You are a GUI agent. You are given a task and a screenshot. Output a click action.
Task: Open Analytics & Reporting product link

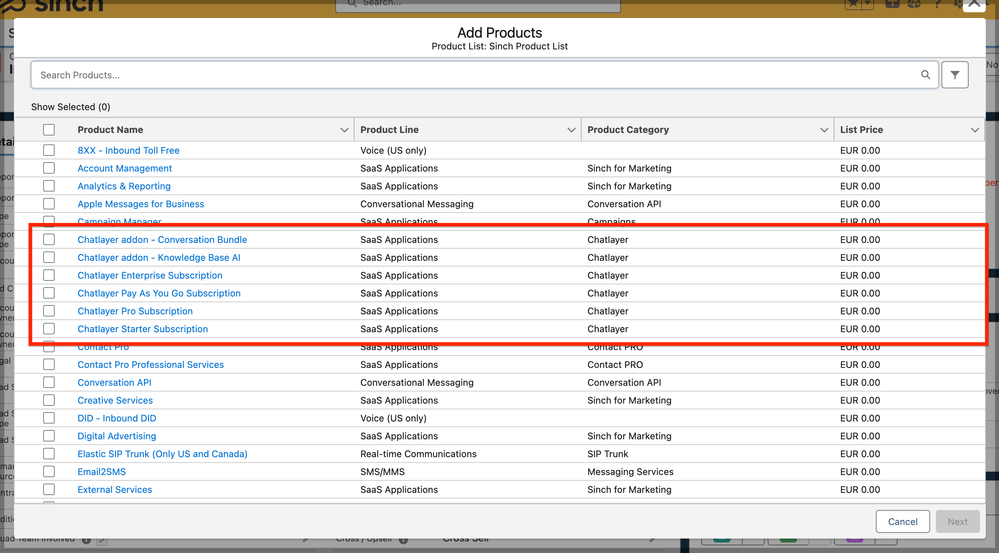124,186
